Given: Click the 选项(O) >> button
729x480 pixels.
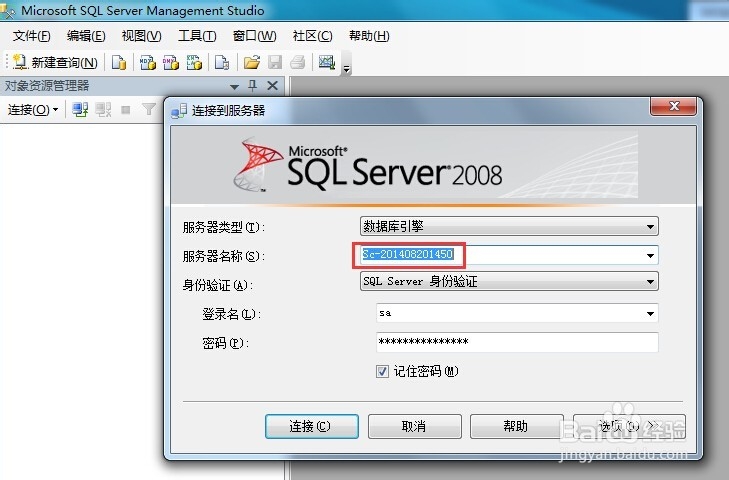Looking at the screenshot, I should click(x=630, y=426).
